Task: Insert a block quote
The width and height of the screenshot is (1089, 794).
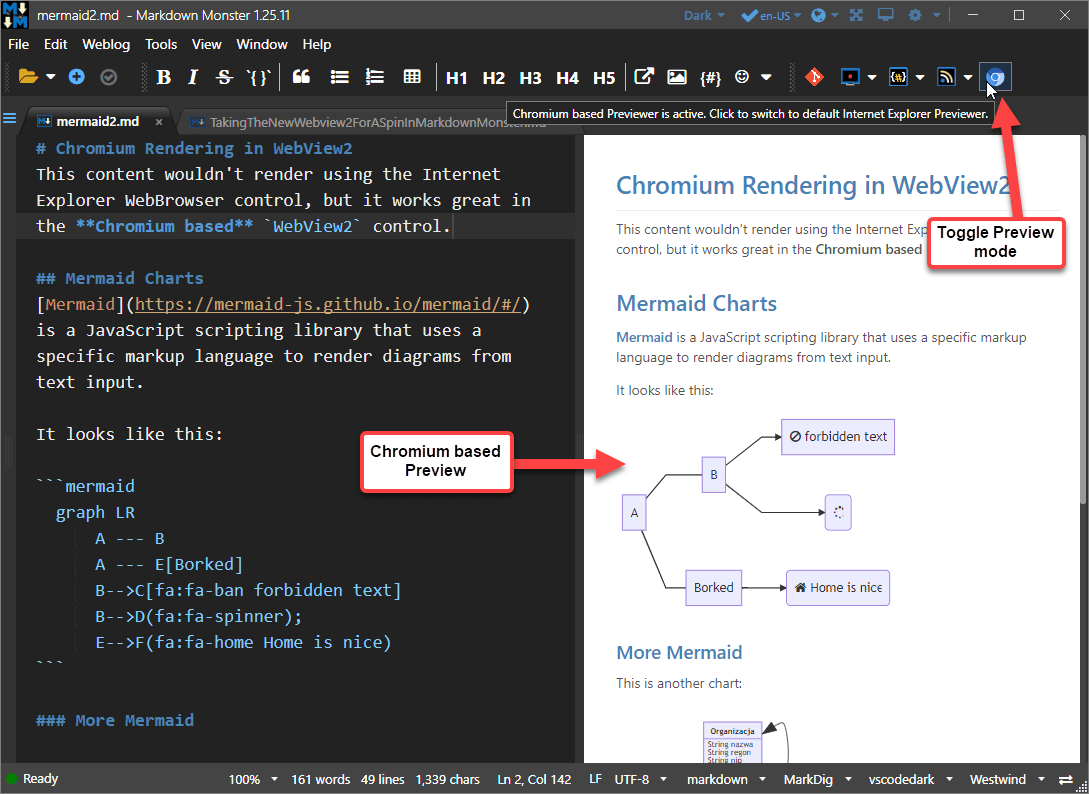Action: pyautogui.click(x=301, y=76)
